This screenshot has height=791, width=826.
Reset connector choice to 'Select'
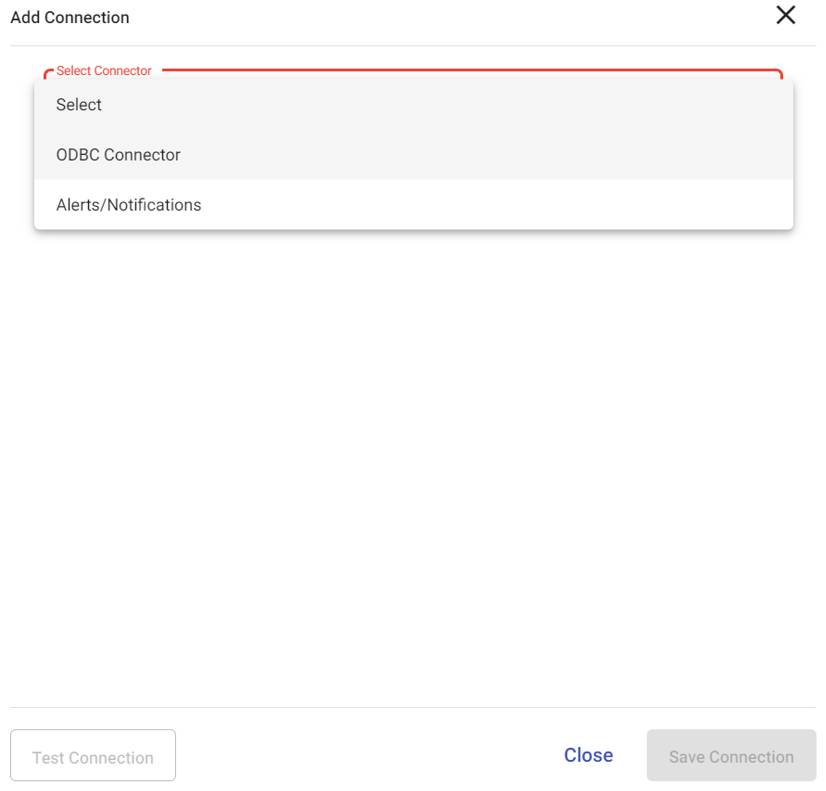(x=414, y=105)
